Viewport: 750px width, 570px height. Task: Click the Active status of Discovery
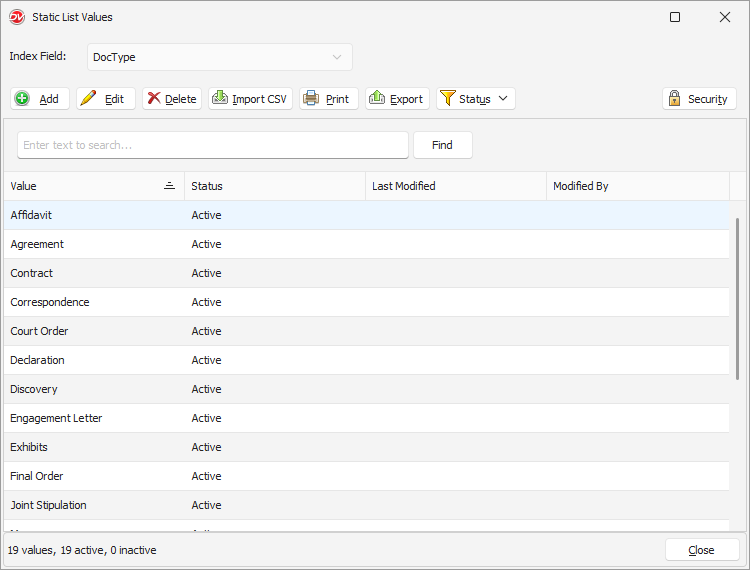206,389
